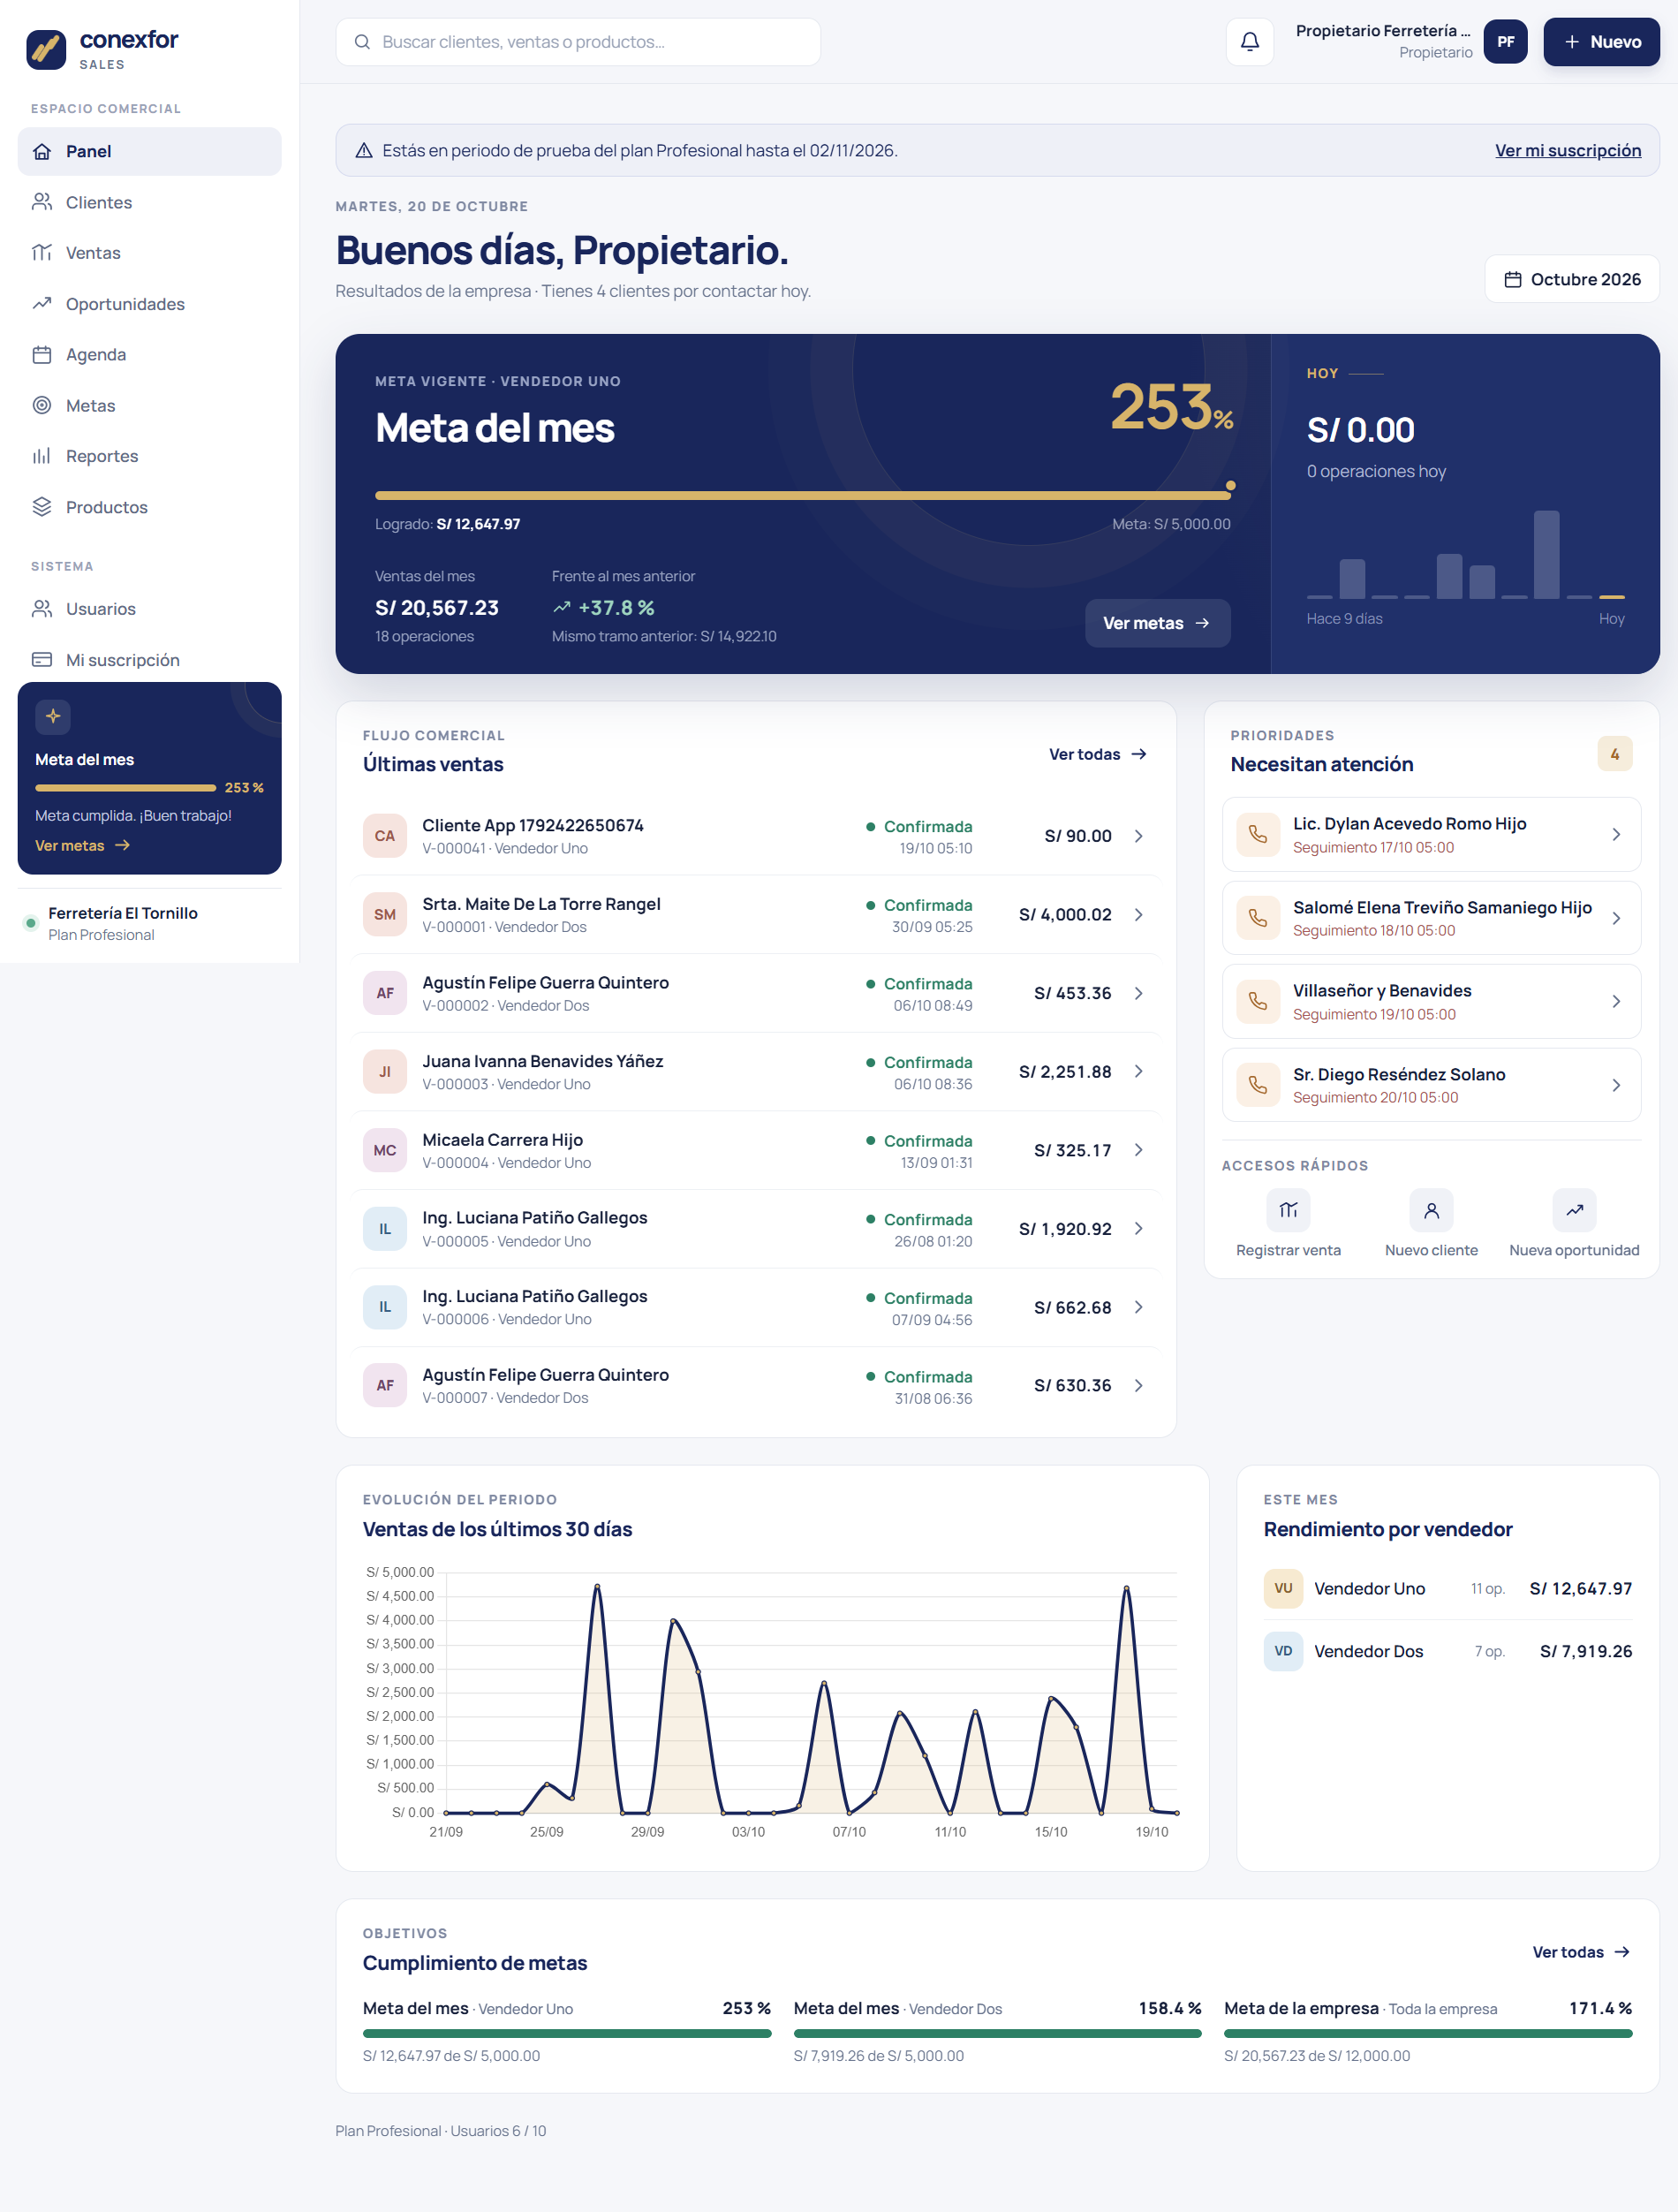Click the warning triangle icon in trial banner

(364, 151)
